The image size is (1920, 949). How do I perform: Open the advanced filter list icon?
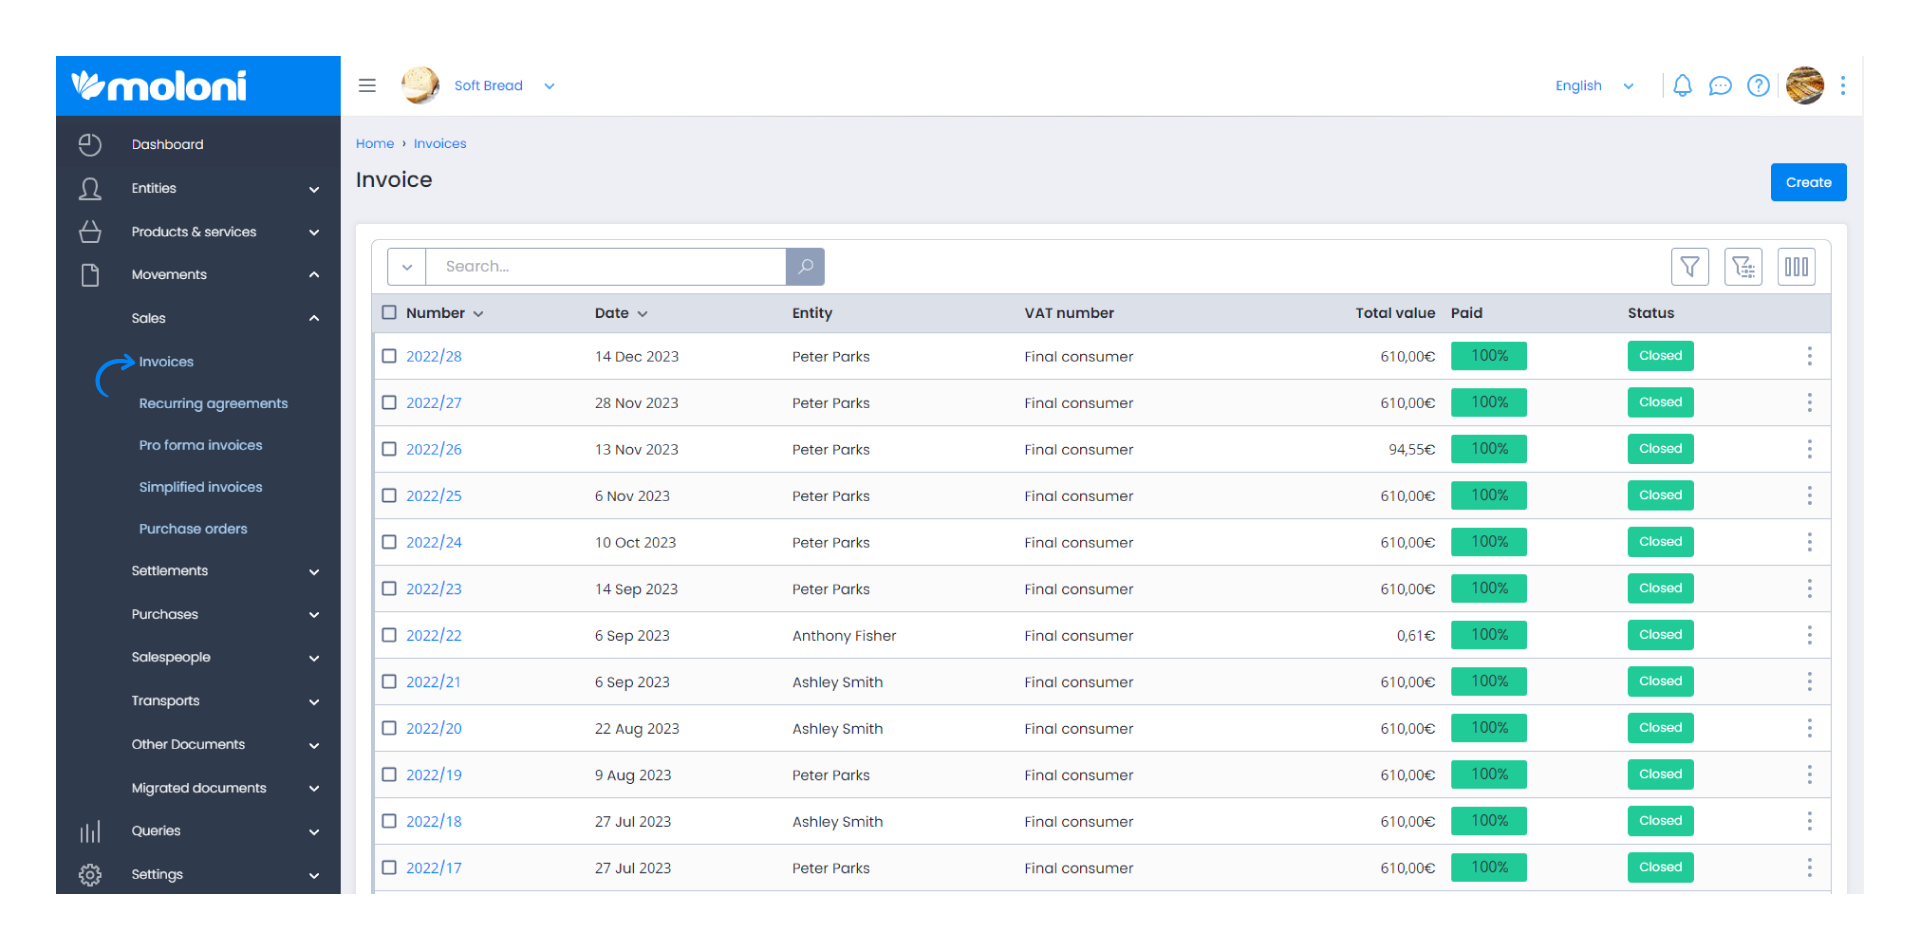pyautogui.click(x=1743, y=267)
